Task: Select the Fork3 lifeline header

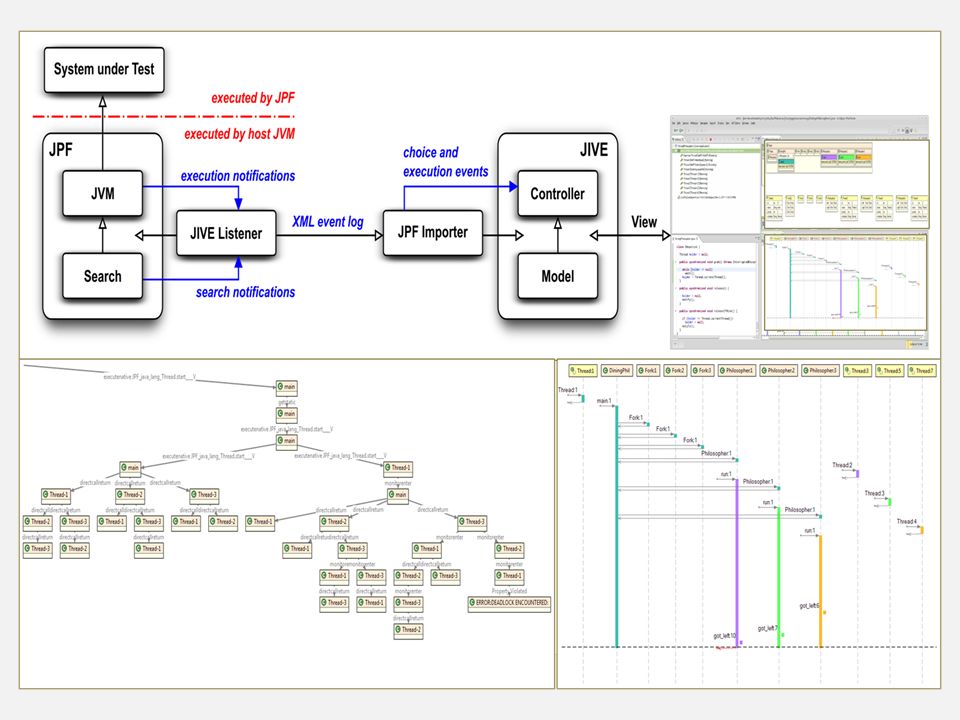Action: coord(702,370)
